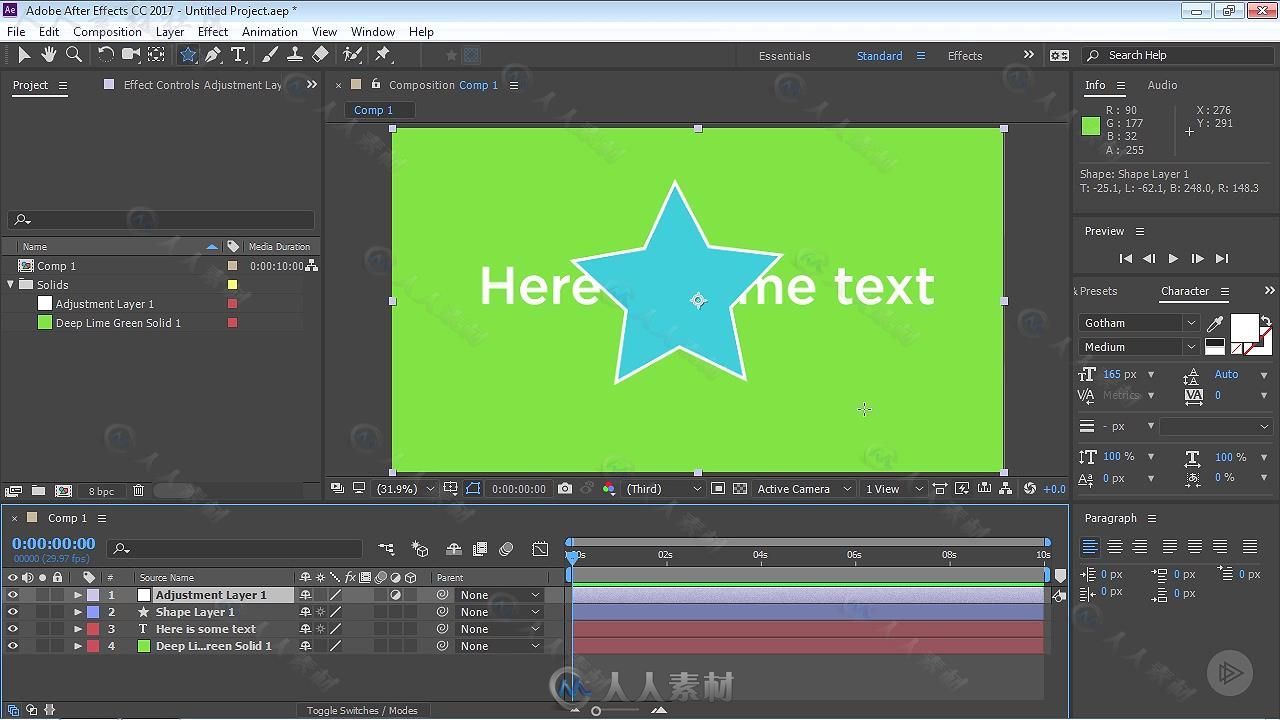
Task: Open the Composition menu
Action: [107, 31]
